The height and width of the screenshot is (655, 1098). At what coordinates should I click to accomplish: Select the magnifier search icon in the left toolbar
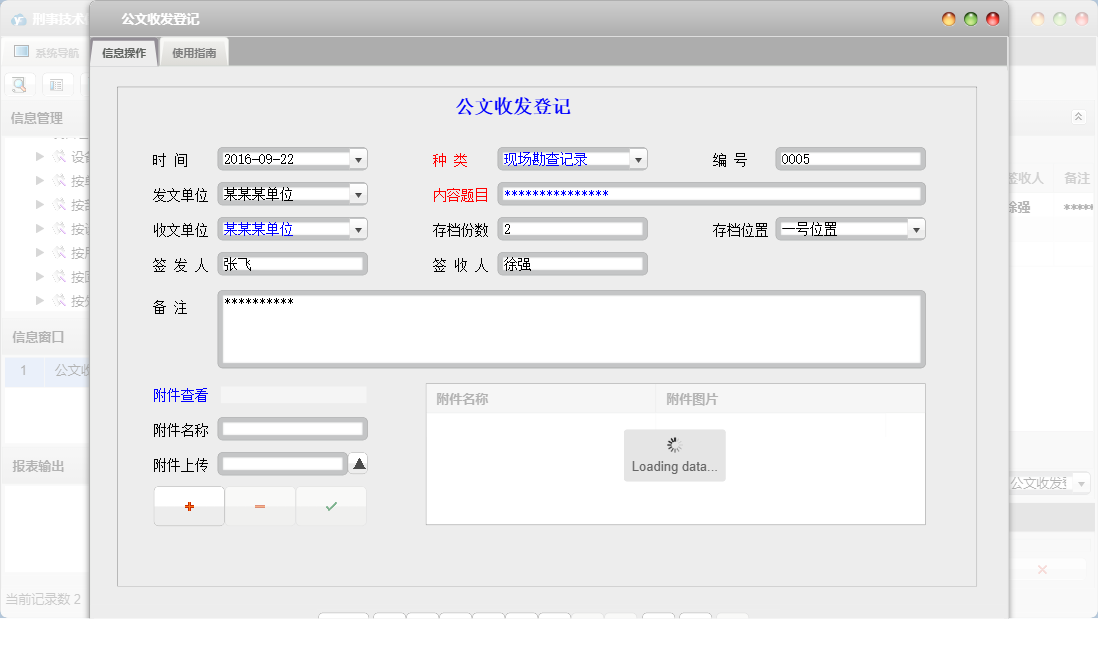(18, 84)
